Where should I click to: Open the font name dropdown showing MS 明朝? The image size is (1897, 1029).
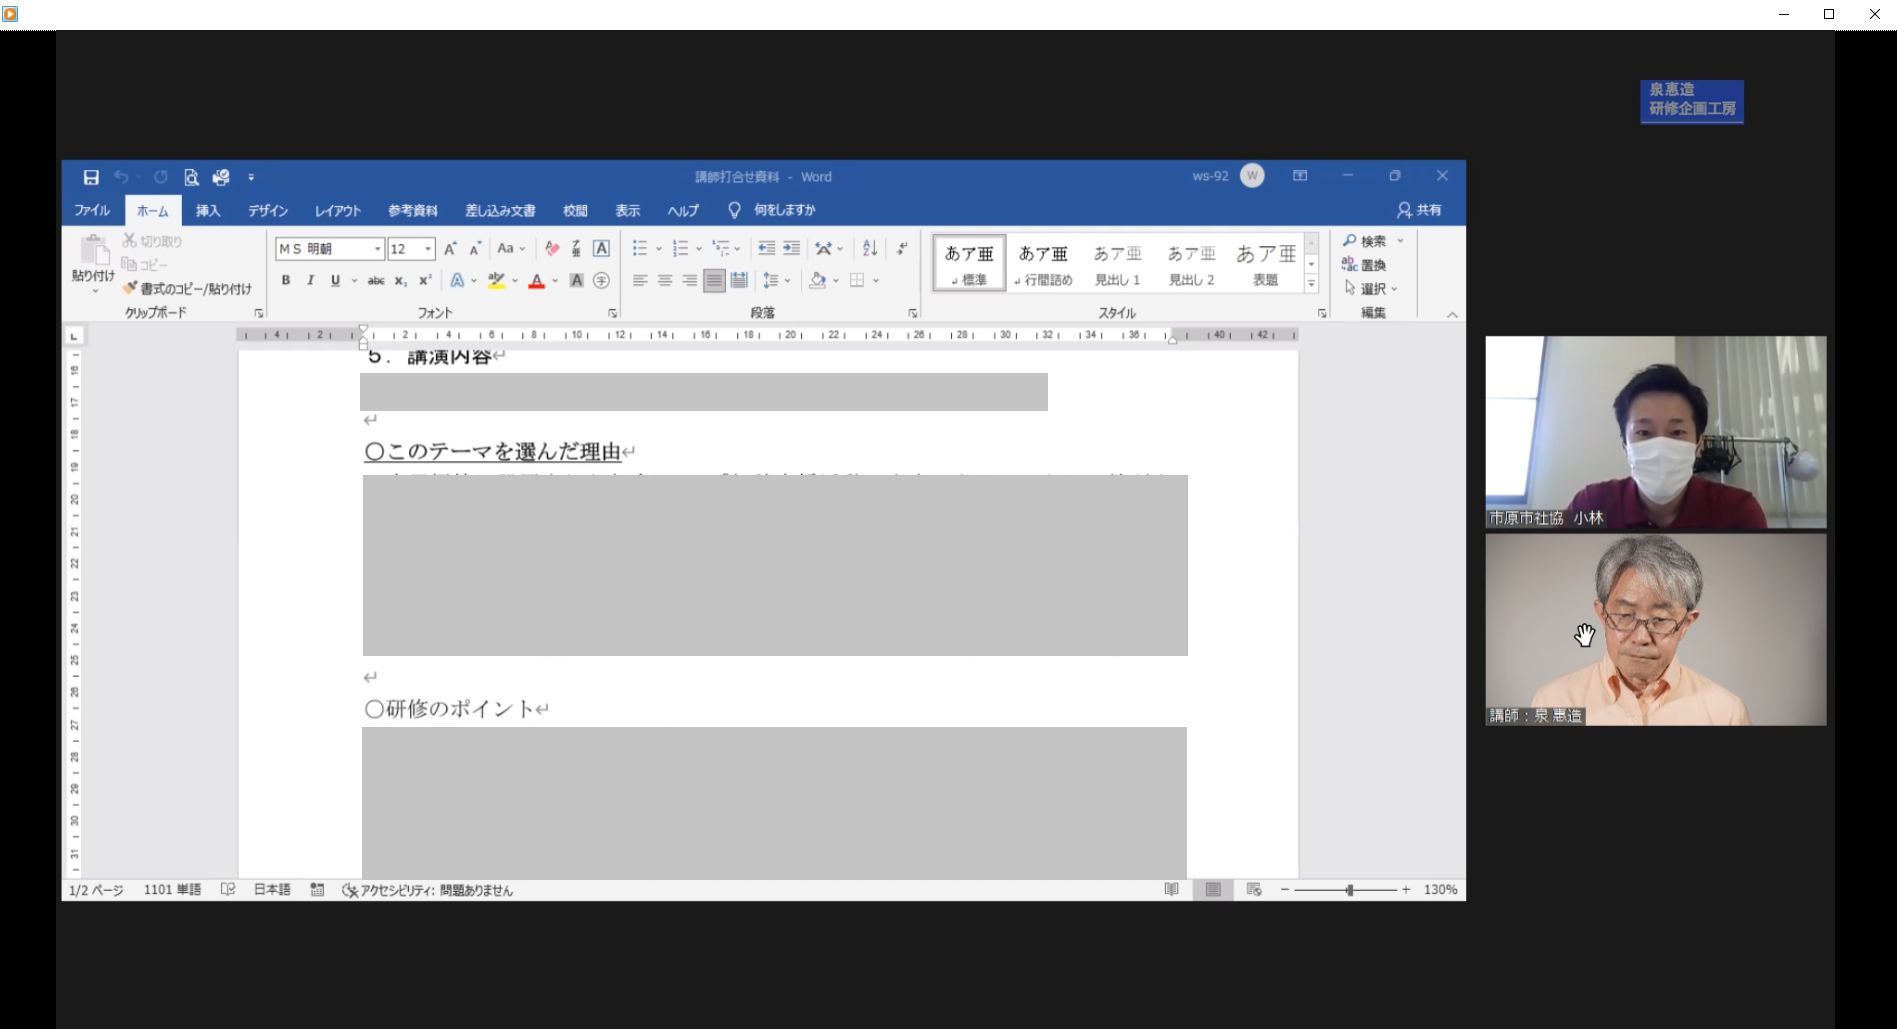tap(378, 248)
